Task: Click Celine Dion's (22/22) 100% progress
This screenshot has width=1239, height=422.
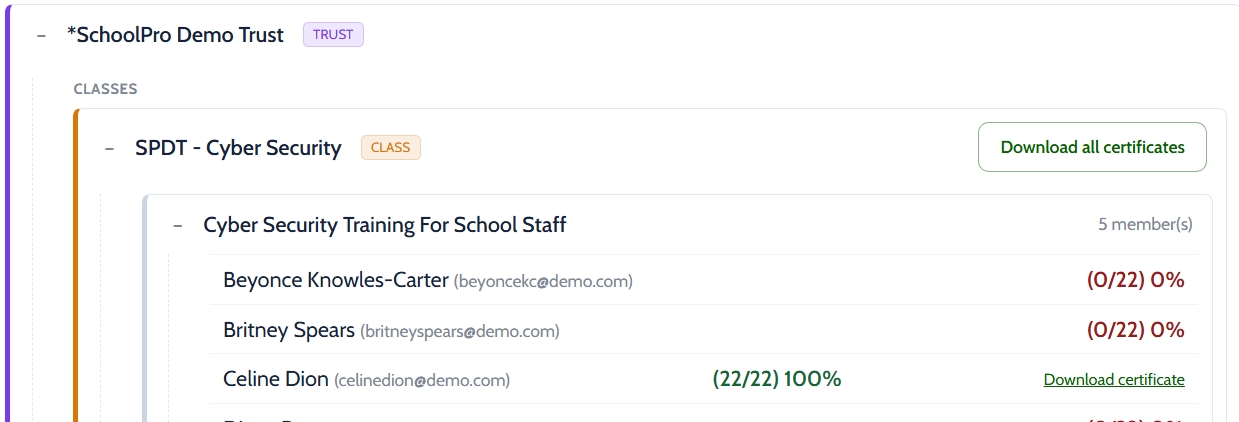Action: [777, 379]
